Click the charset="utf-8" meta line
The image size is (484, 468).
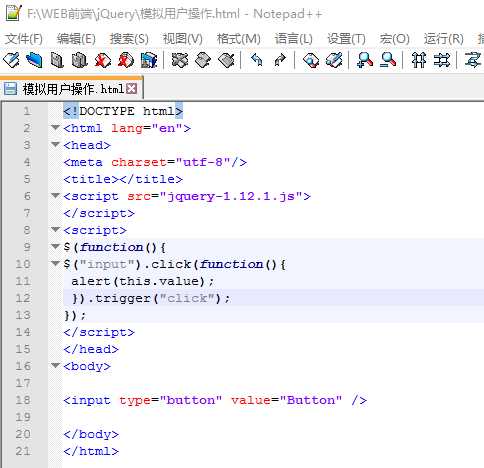tap(155, 162)
